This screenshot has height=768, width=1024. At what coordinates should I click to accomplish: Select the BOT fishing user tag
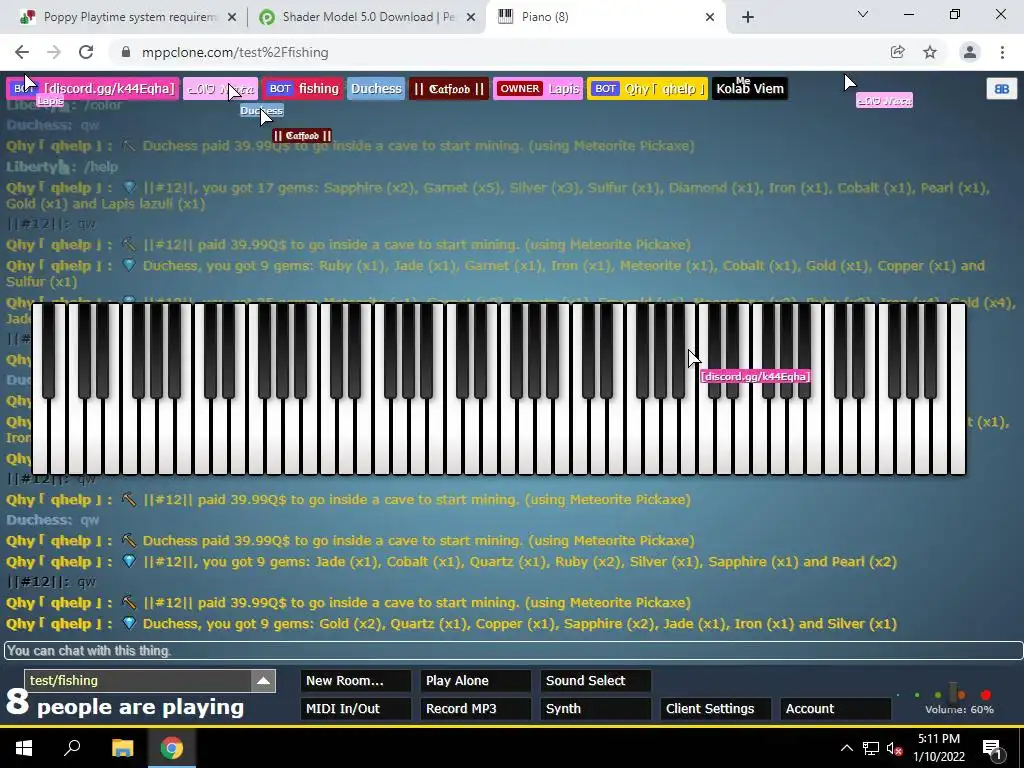(x=304, y=89)
